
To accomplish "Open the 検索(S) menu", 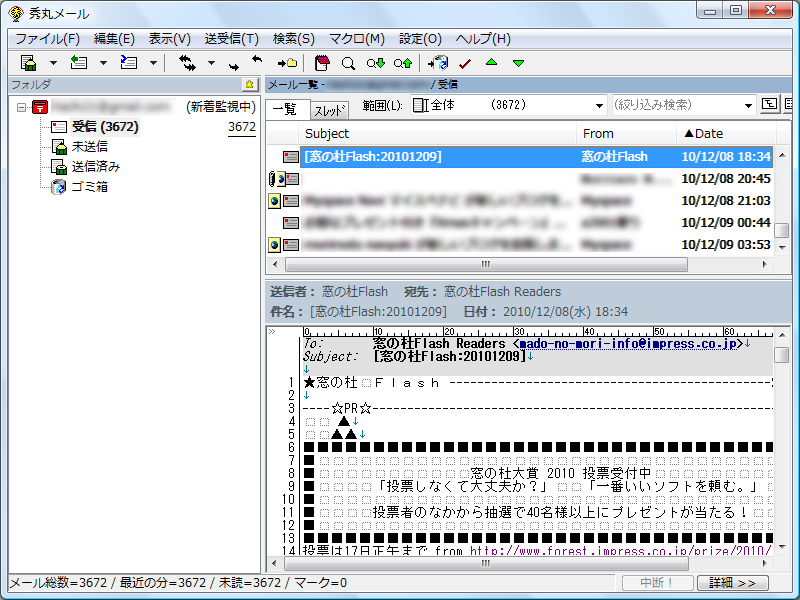I will point(293,39).
